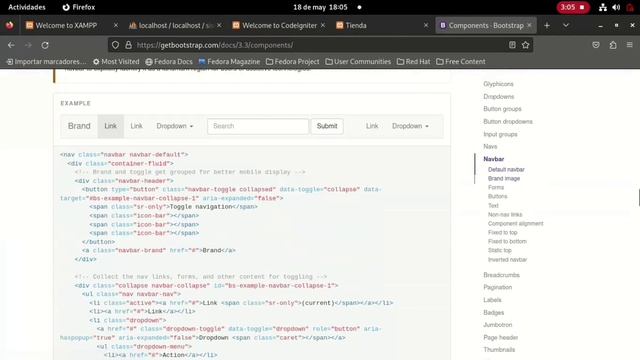This screenshot has width=640, height=360.
Task: Close the Tienda tab
Action: coord(426,25)
